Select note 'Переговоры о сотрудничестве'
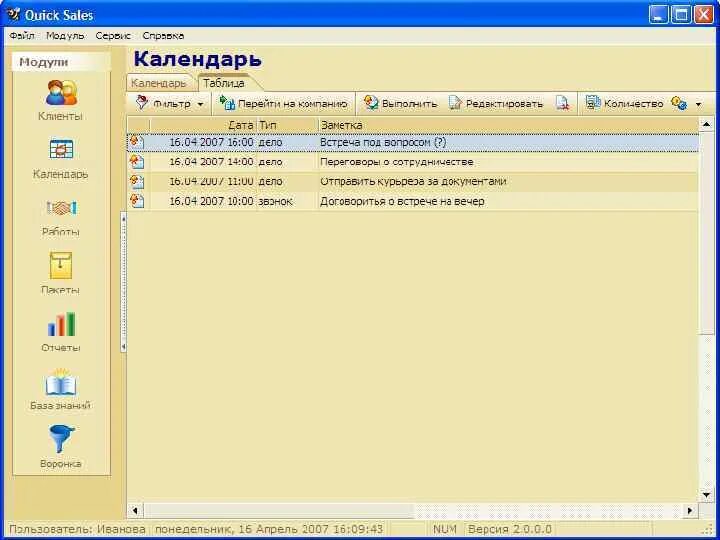720x540 pixels. (x=397, y=162)
